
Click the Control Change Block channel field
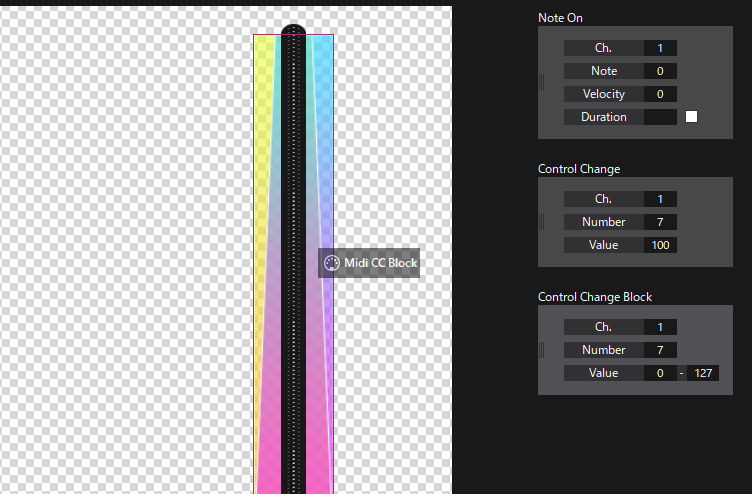pos(660,327)
